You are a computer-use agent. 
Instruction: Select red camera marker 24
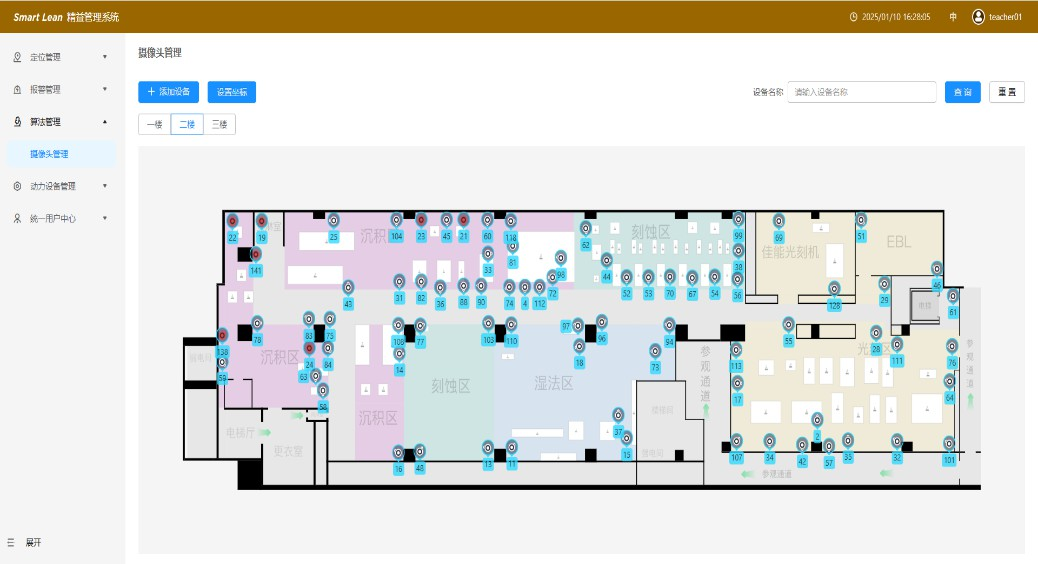(309, 348)
